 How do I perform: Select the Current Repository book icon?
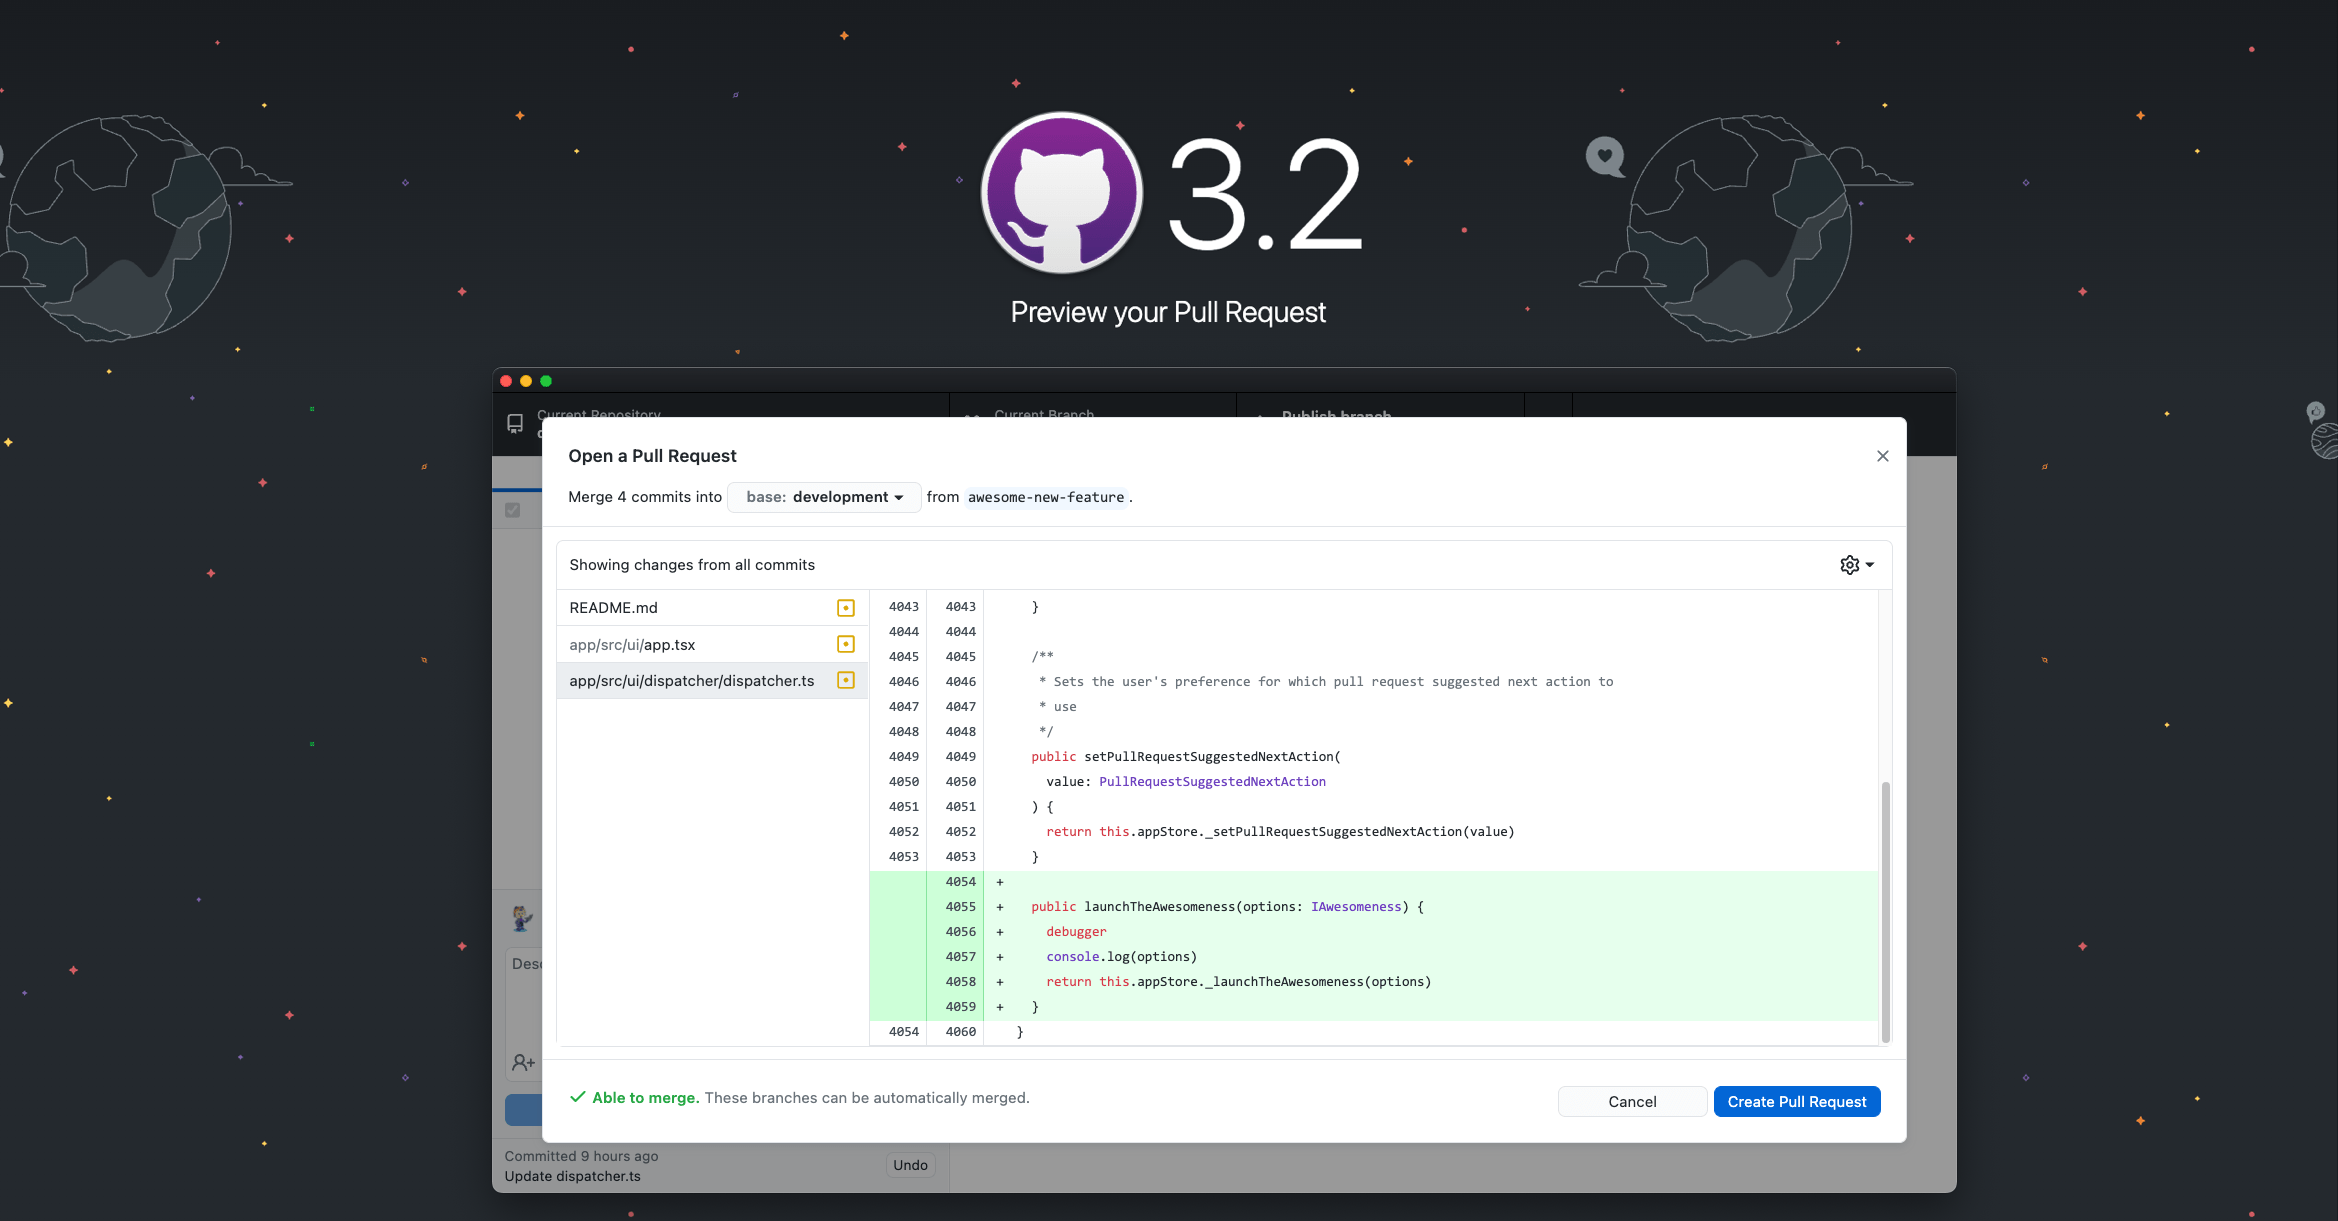pyautogui.click(x=516, y=423)
